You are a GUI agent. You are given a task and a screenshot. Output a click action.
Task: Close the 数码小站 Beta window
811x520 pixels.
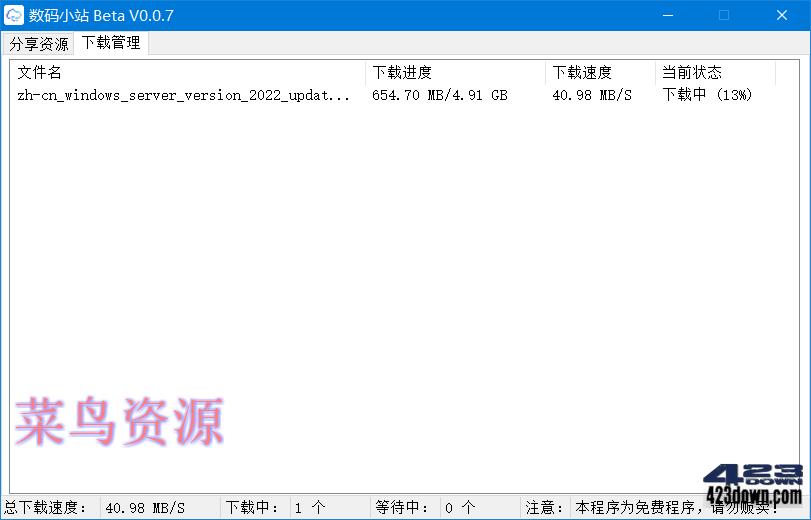tap(782, 15)
